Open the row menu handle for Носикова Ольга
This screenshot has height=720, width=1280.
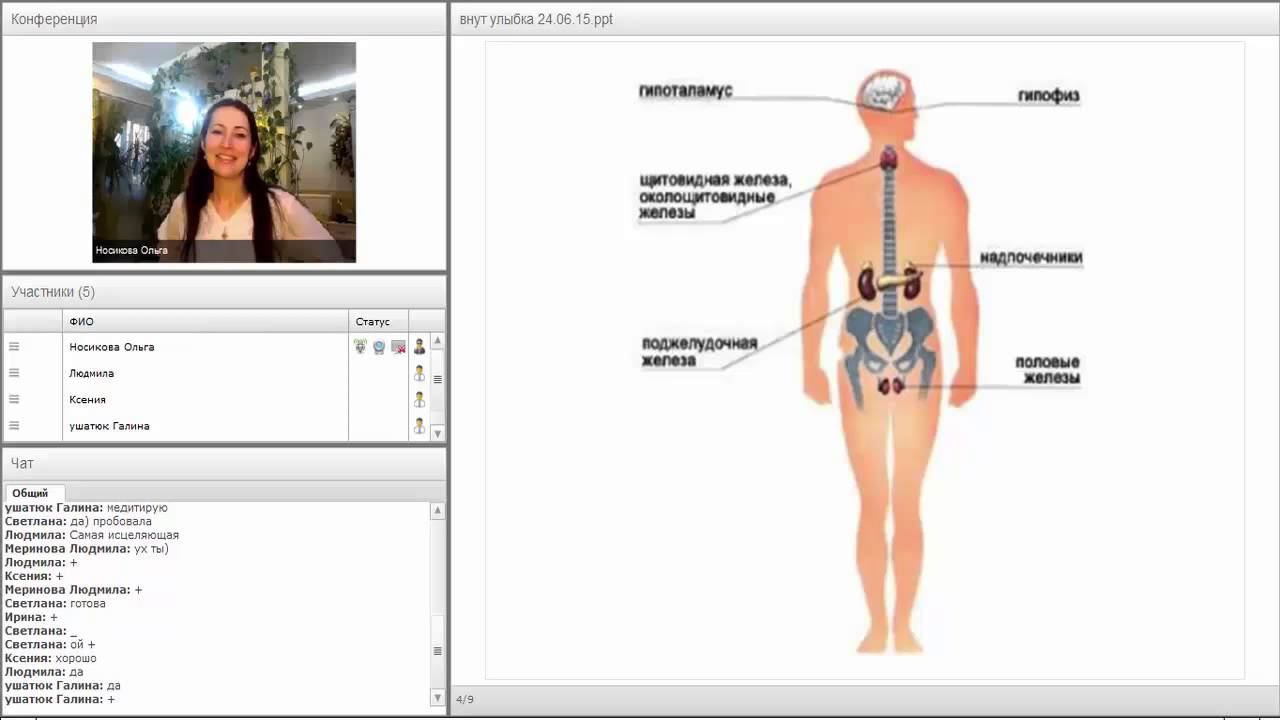point(14,347)
